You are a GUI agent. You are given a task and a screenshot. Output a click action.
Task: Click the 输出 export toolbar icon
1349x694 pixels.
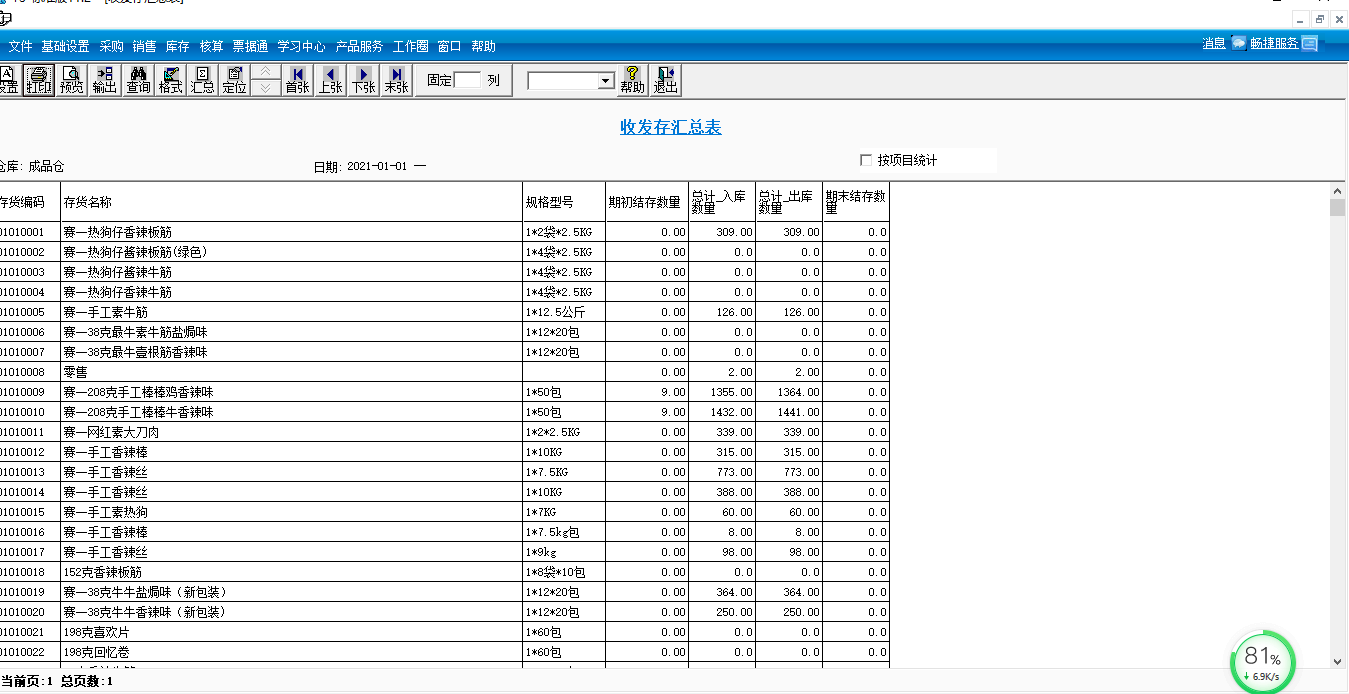click(x=105, y=80)
